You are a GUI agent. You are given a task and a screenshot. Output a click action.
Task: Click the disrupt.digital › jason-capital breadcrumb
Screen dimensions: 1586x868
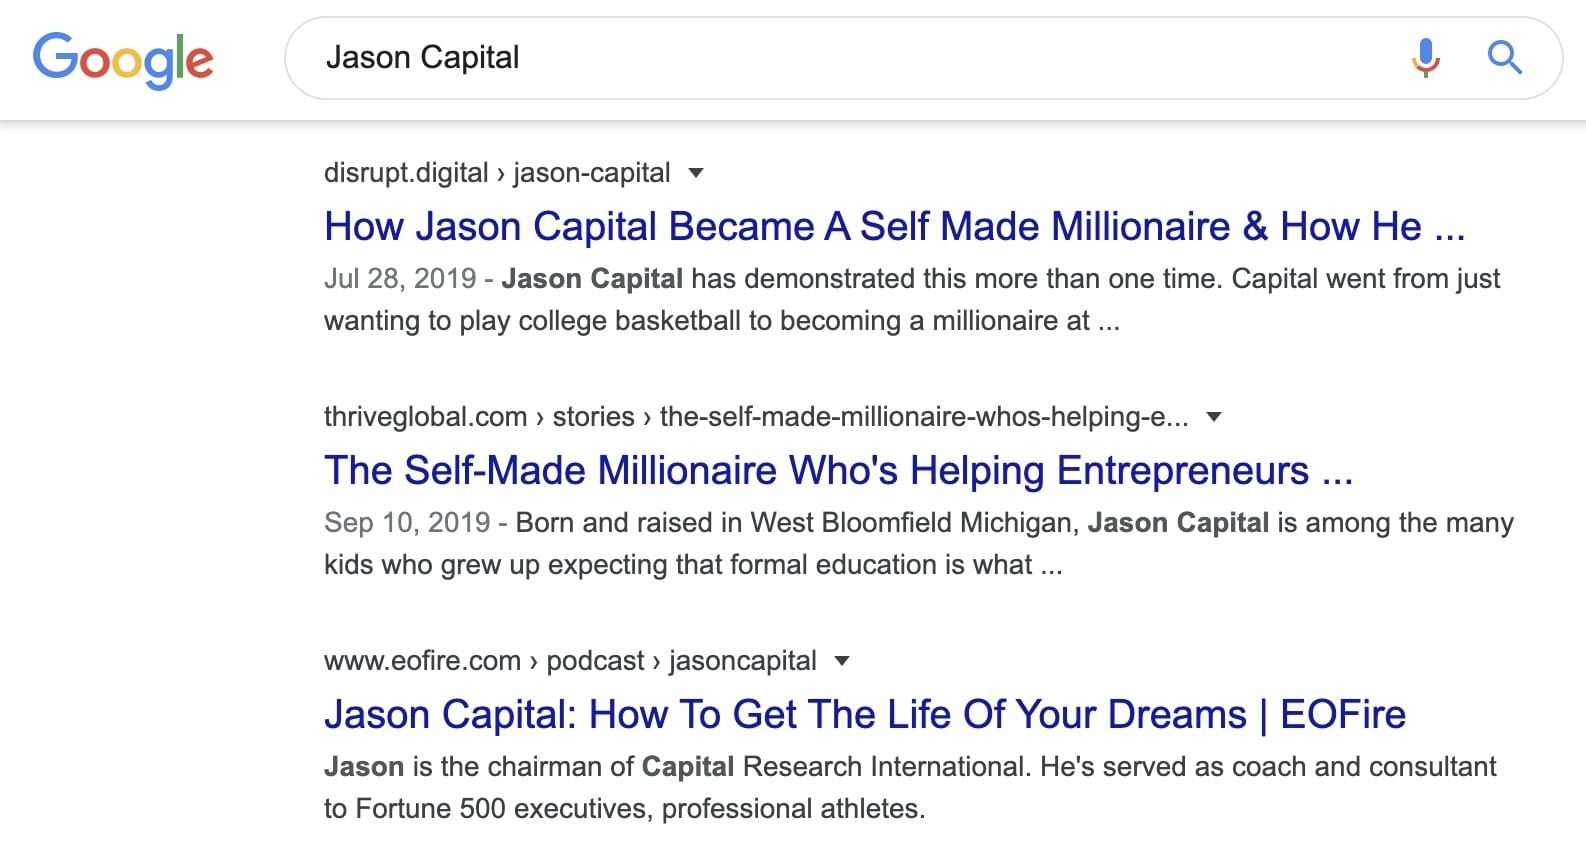pos(496,173)
